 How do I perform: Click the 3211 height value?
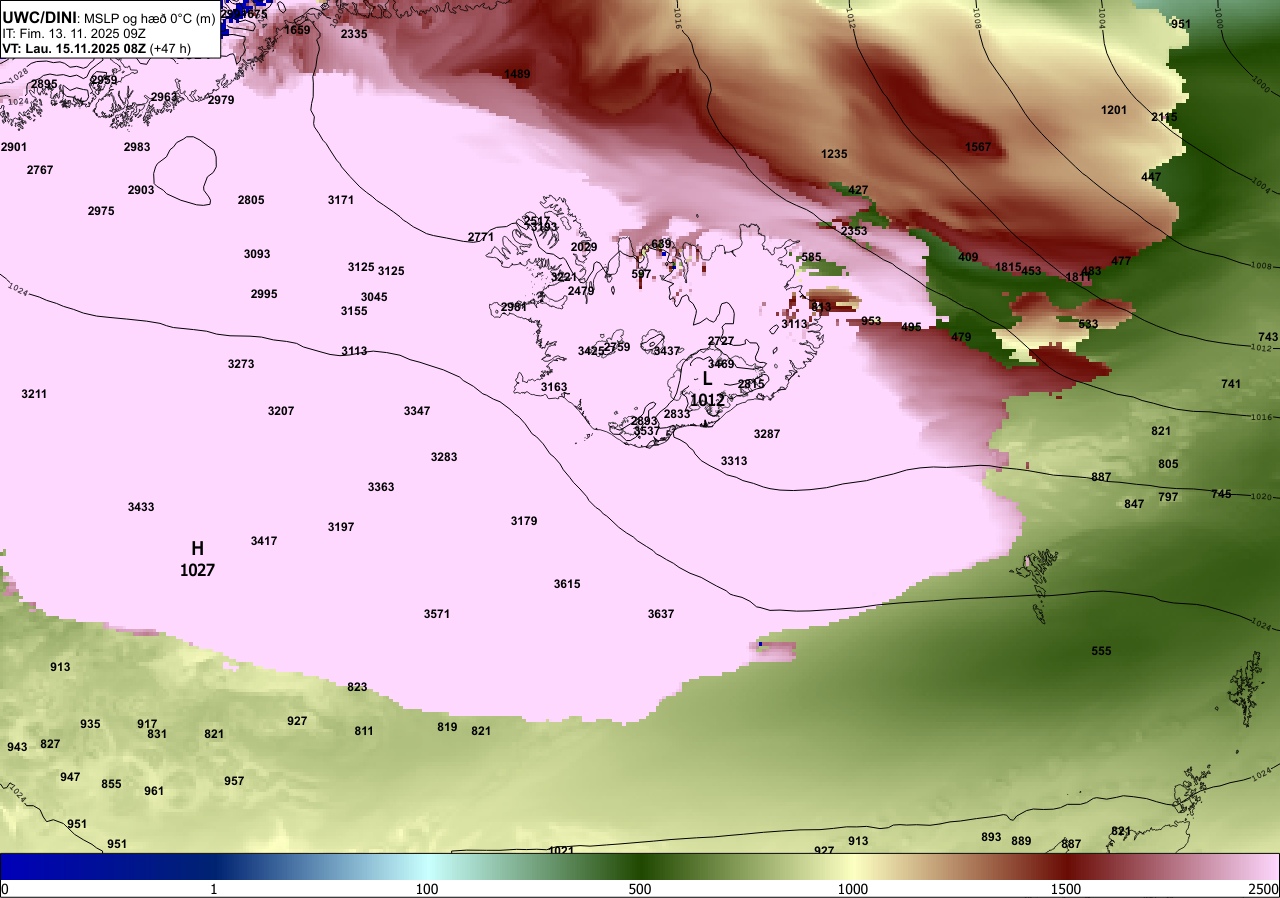[34, 394]
